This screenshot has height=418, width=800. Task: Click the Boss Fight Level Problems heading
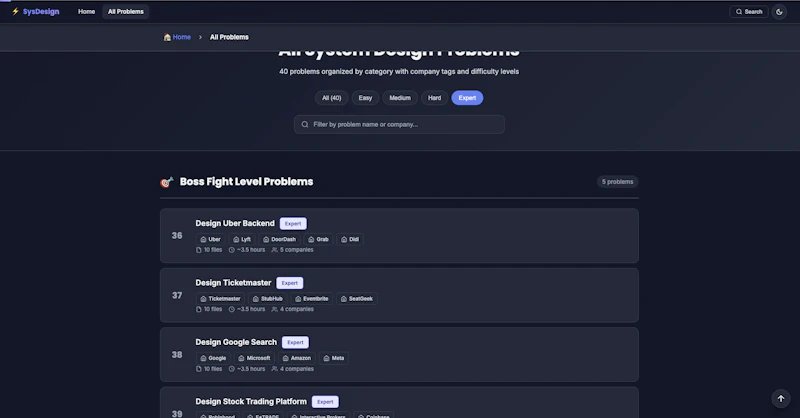(x=246, y=182)
